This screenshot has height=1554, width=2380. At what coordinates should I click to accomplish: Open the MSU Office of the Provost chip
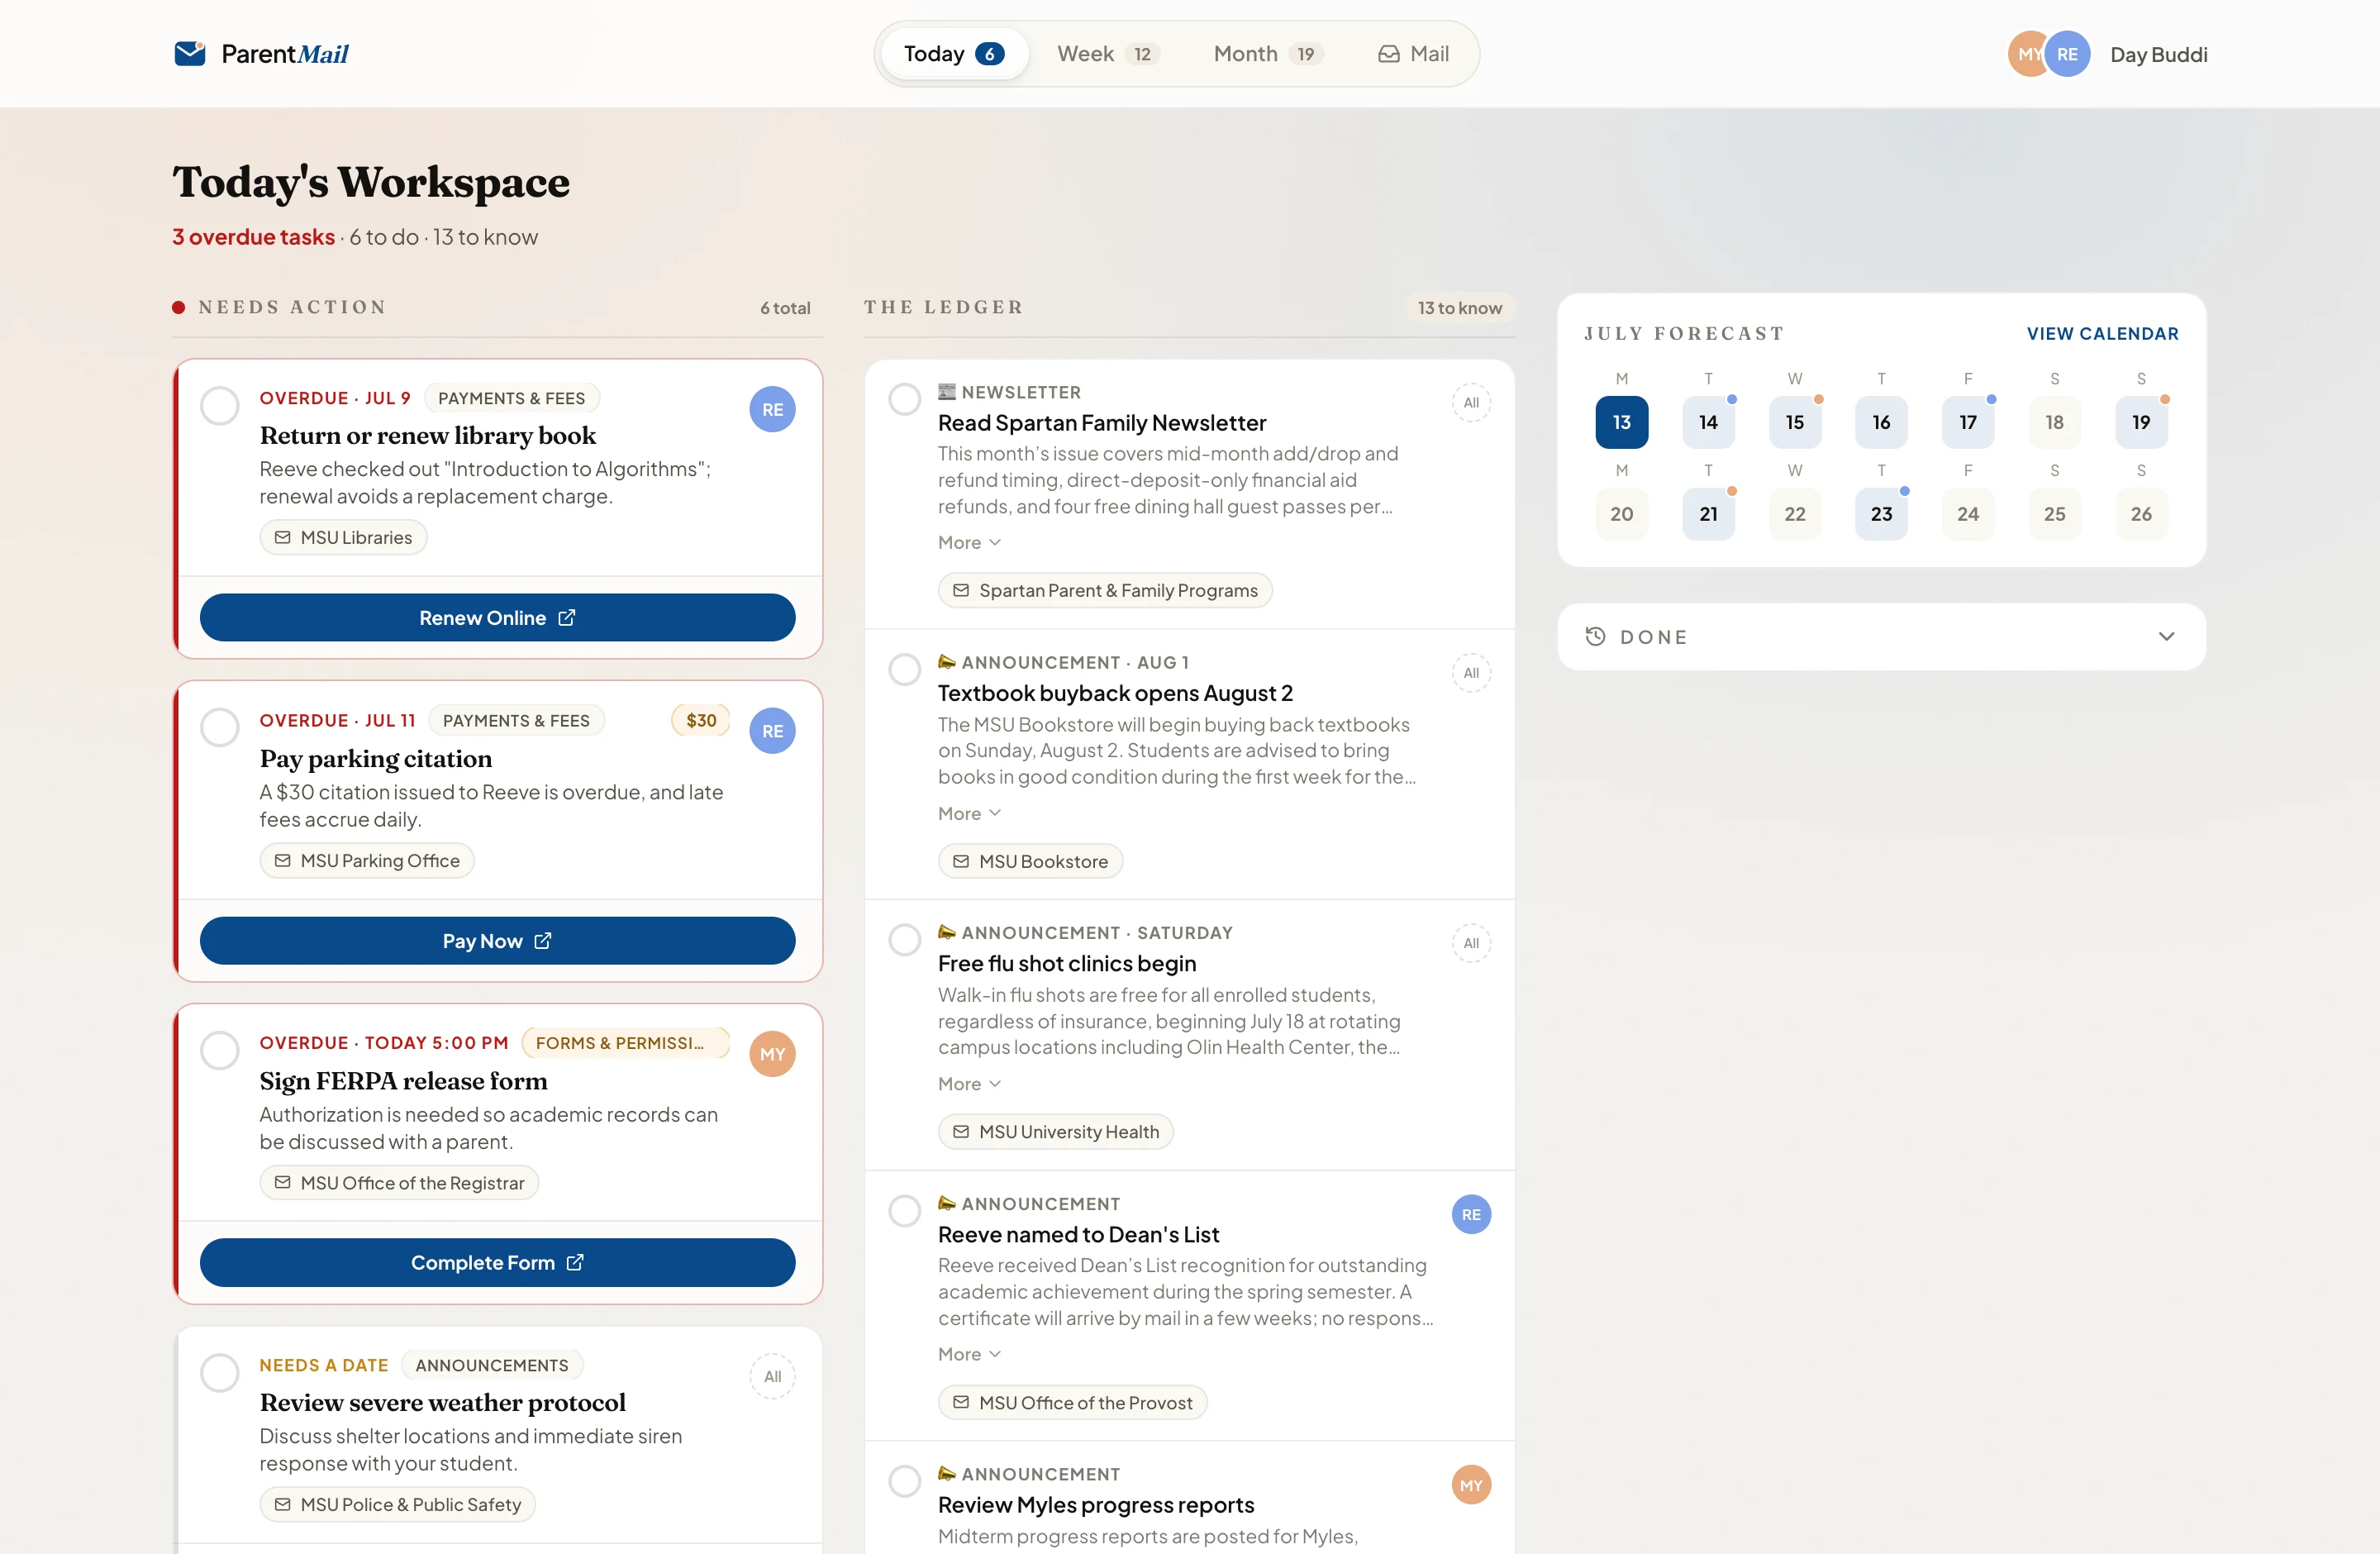(x=1072, y=1402)
